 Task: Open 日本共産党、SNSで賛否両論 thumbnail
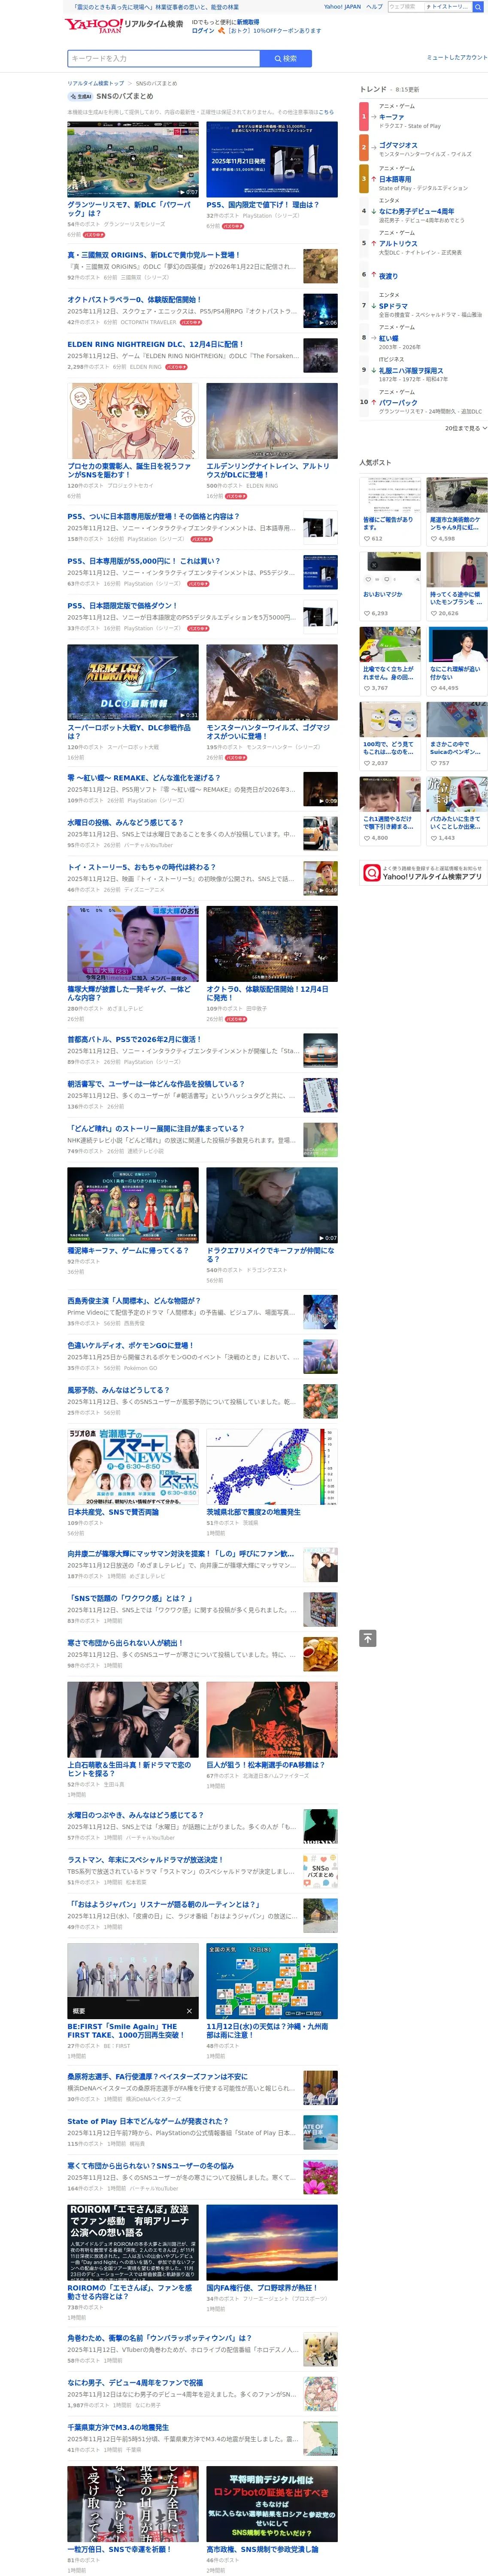(x=133, y=1466)
